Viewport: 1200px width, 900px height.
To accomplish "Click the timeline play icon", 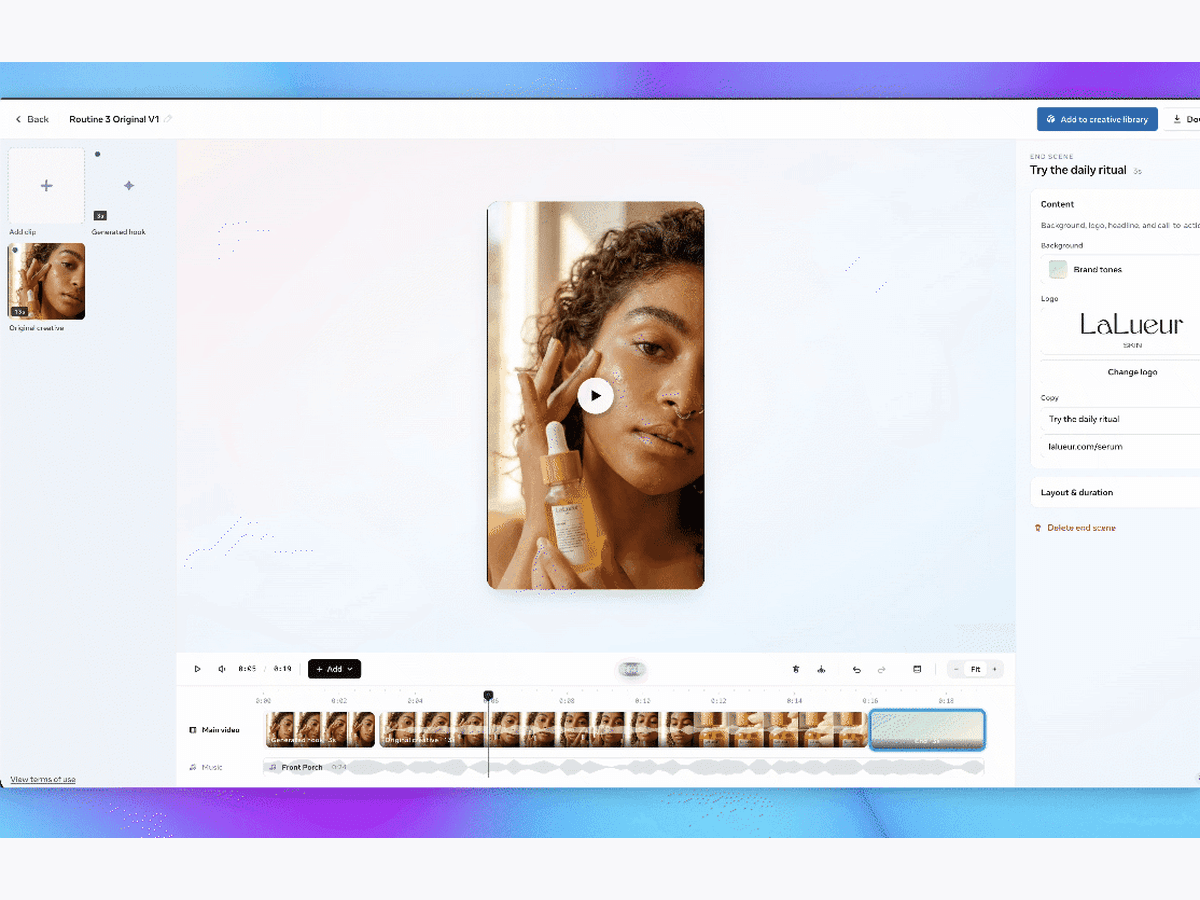I will [197, 669].
